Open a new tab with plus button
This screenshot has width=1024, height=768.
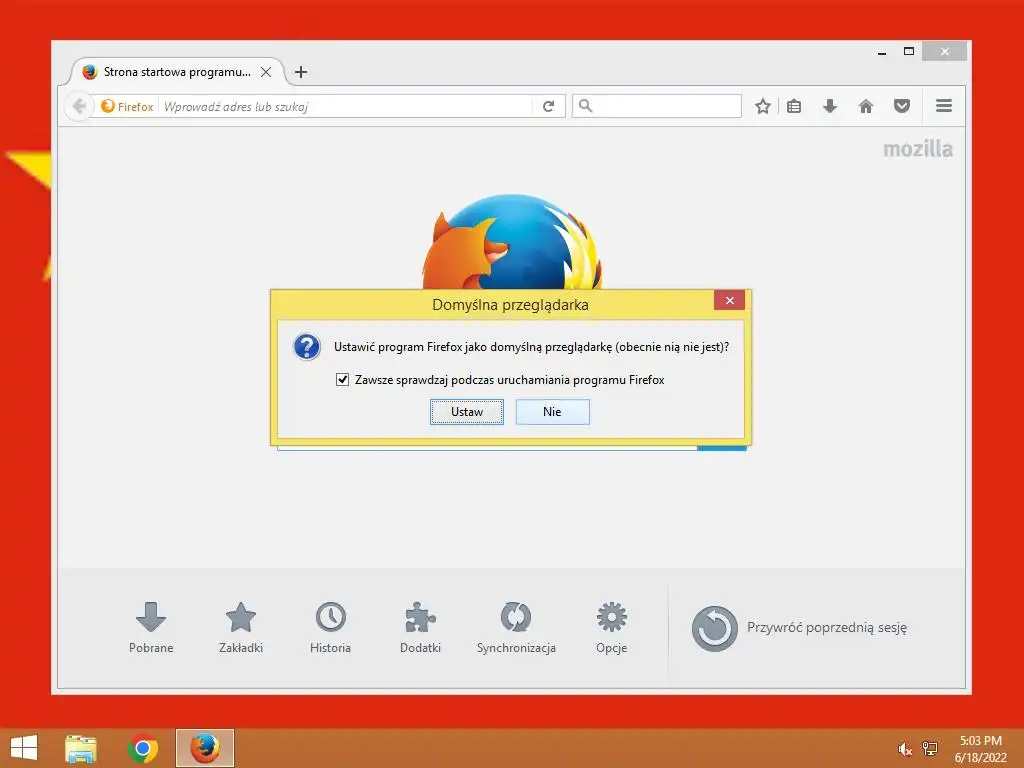[300, 72]
